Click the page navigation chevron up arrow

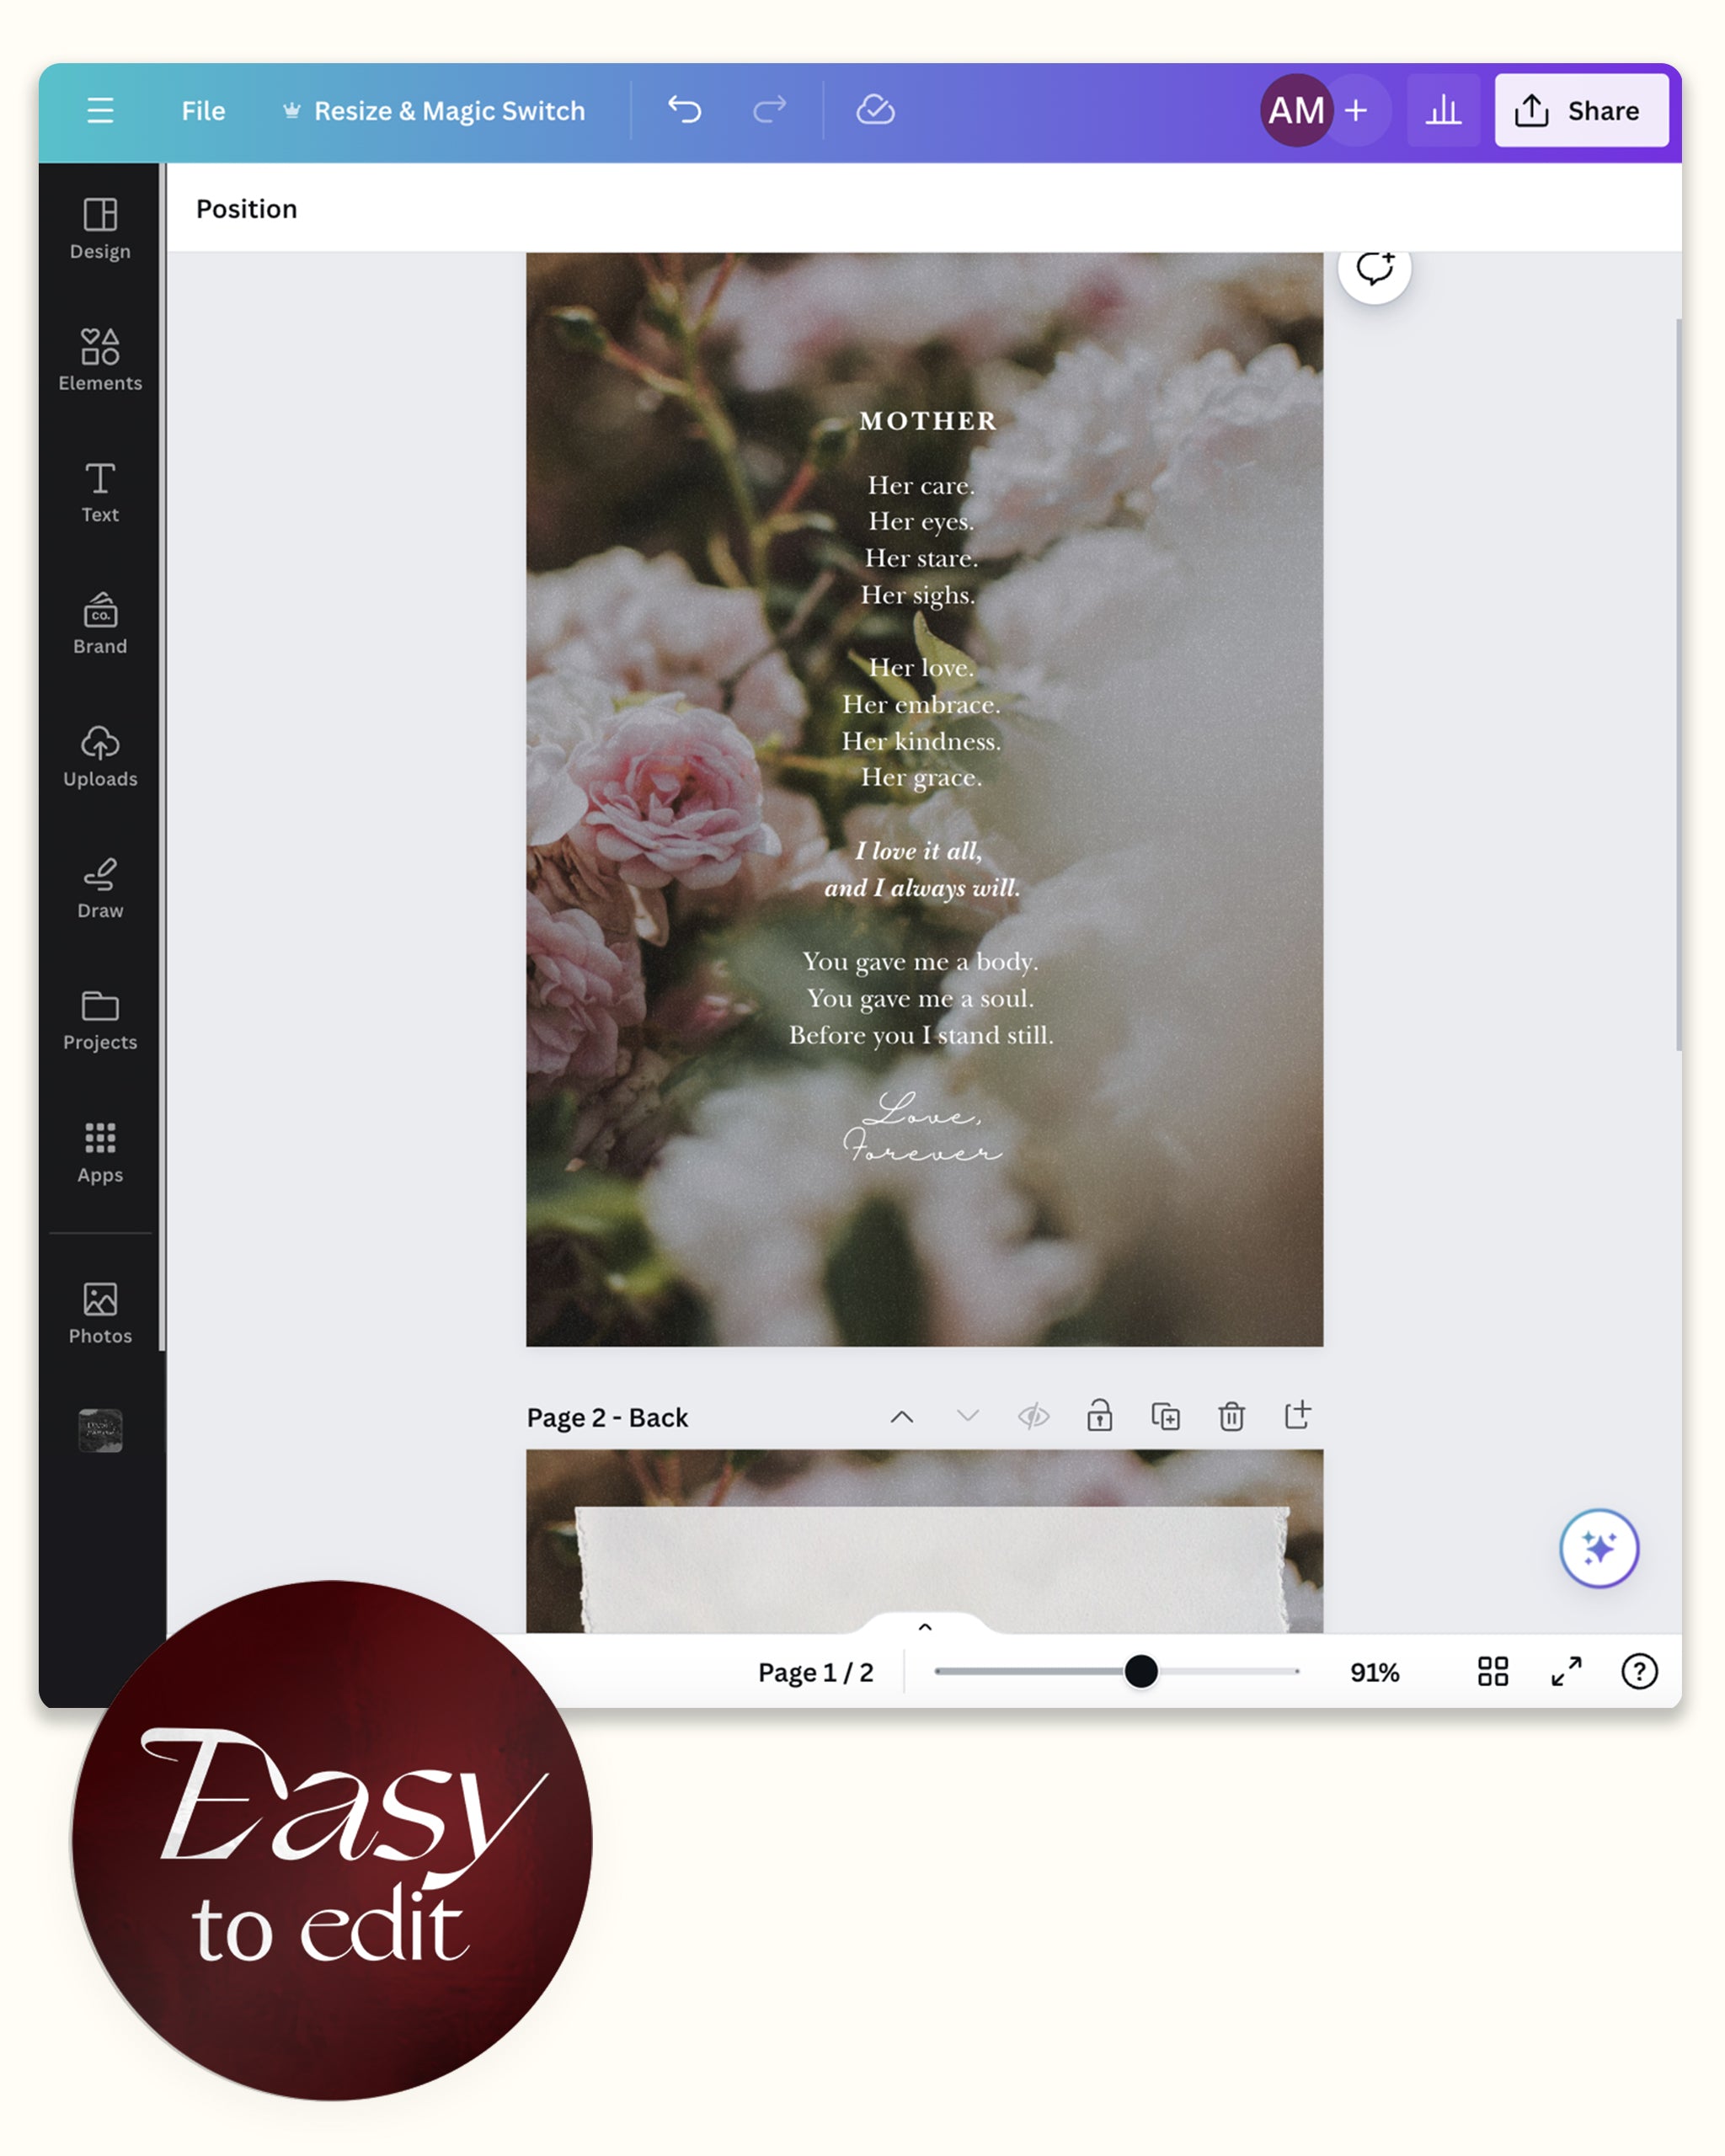click(x=900, y=1417)
